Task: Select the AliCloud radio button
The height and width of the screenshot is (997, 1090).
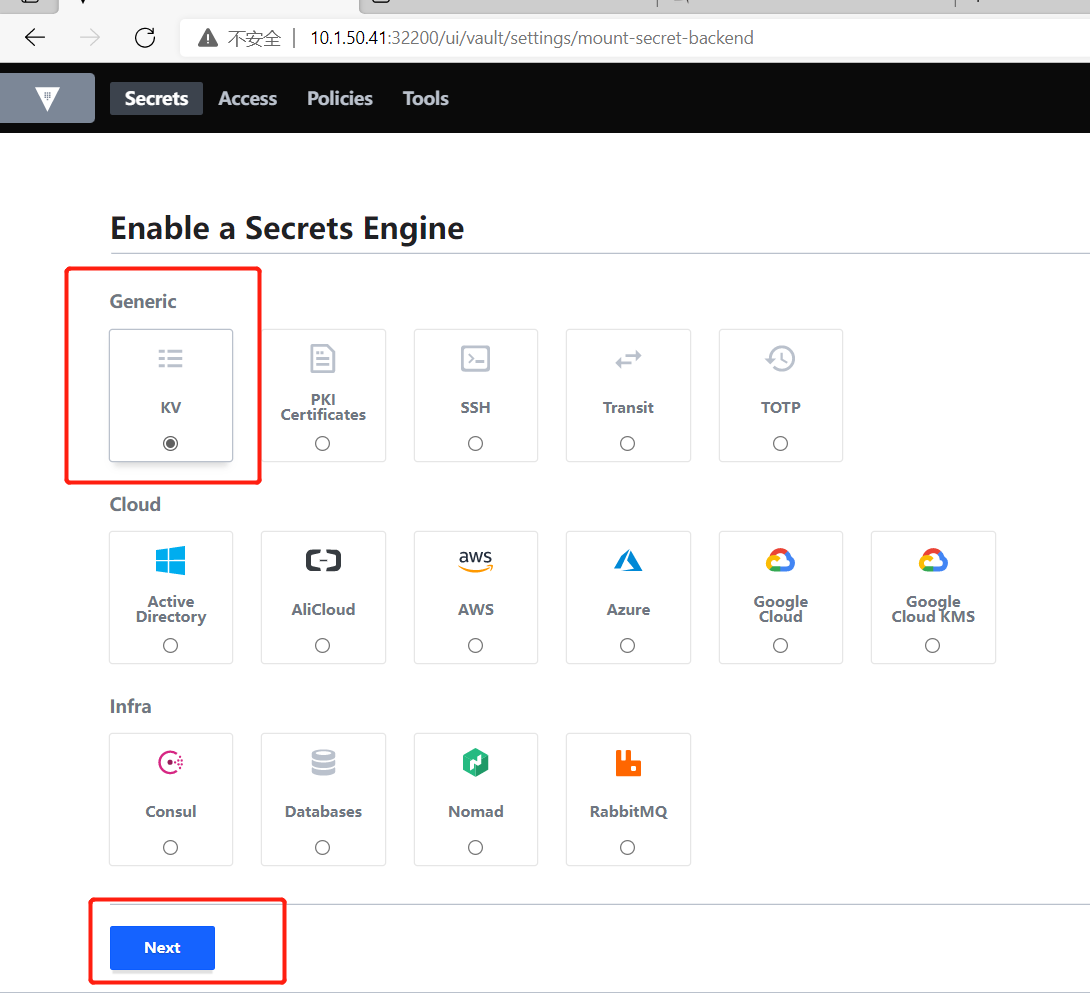Action: point(323,646)
